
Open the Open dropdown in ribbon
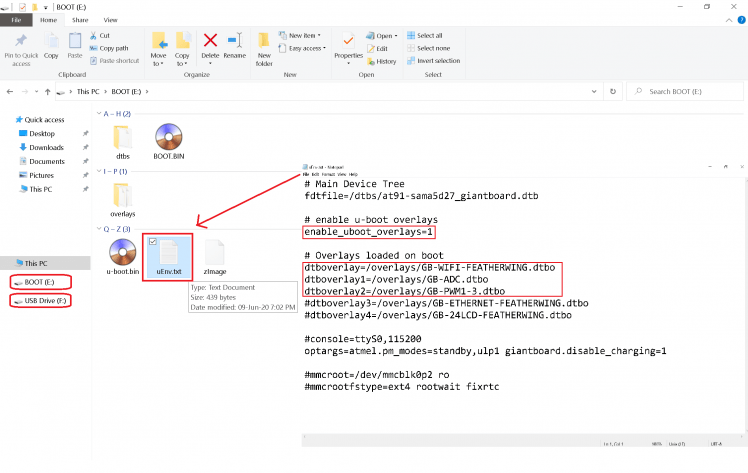pos(382,36)
